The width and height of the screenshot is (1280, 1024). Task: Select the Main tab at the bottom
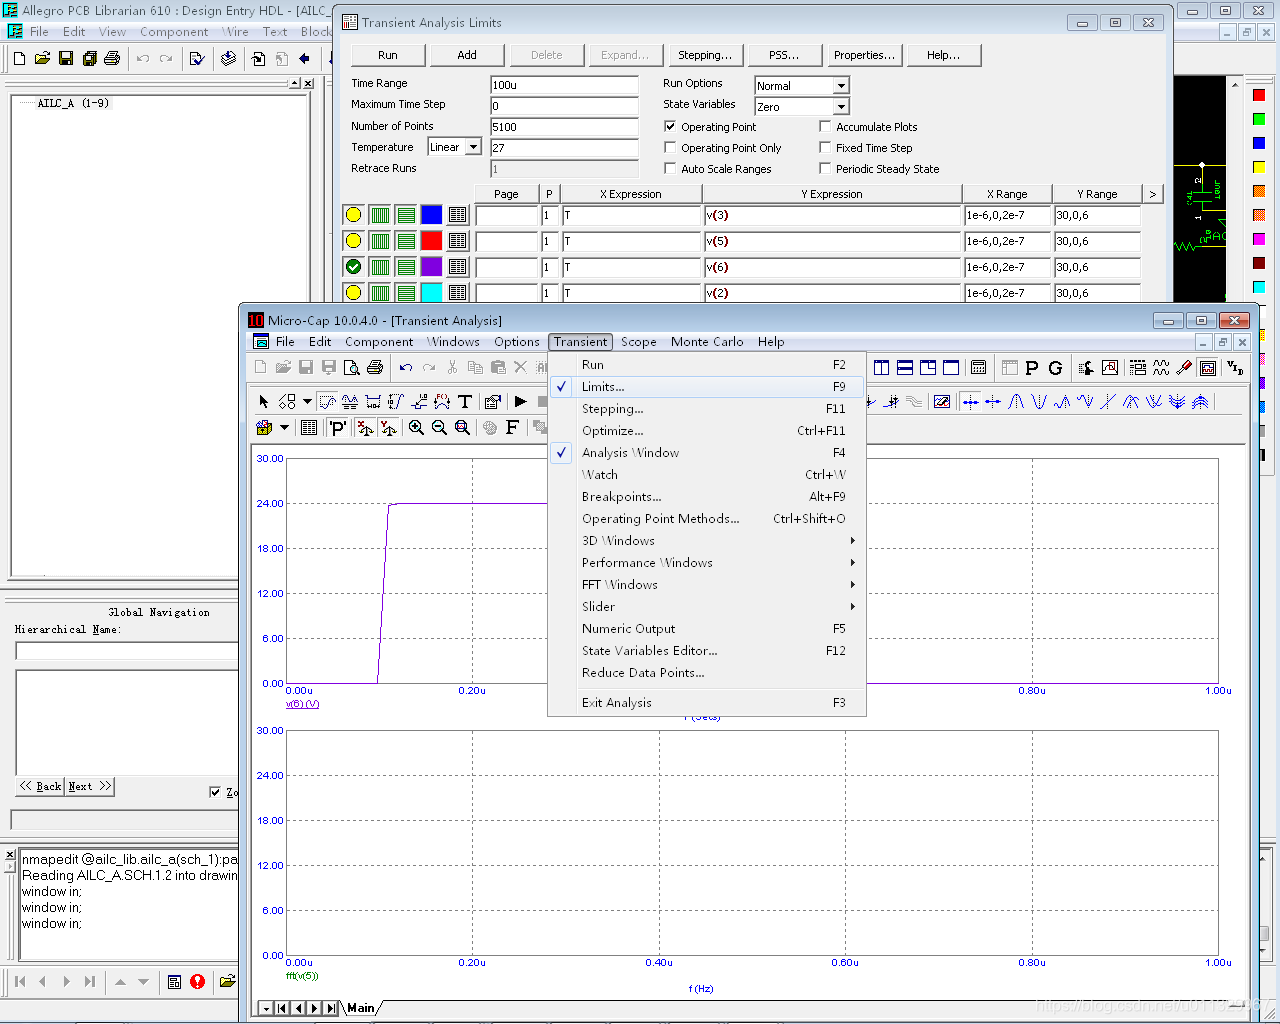(x=361, y=1008)
